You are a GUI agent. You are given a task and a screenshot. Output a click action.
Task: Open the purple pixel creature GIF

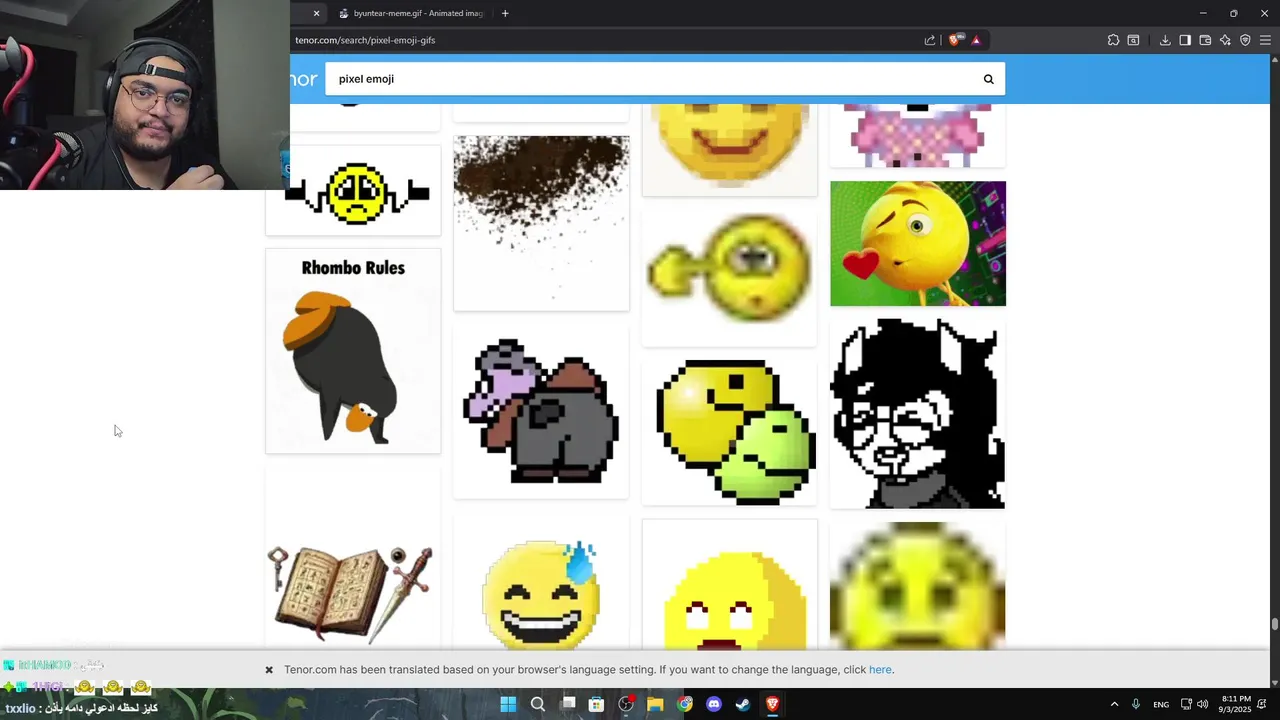tap(541, 412)
